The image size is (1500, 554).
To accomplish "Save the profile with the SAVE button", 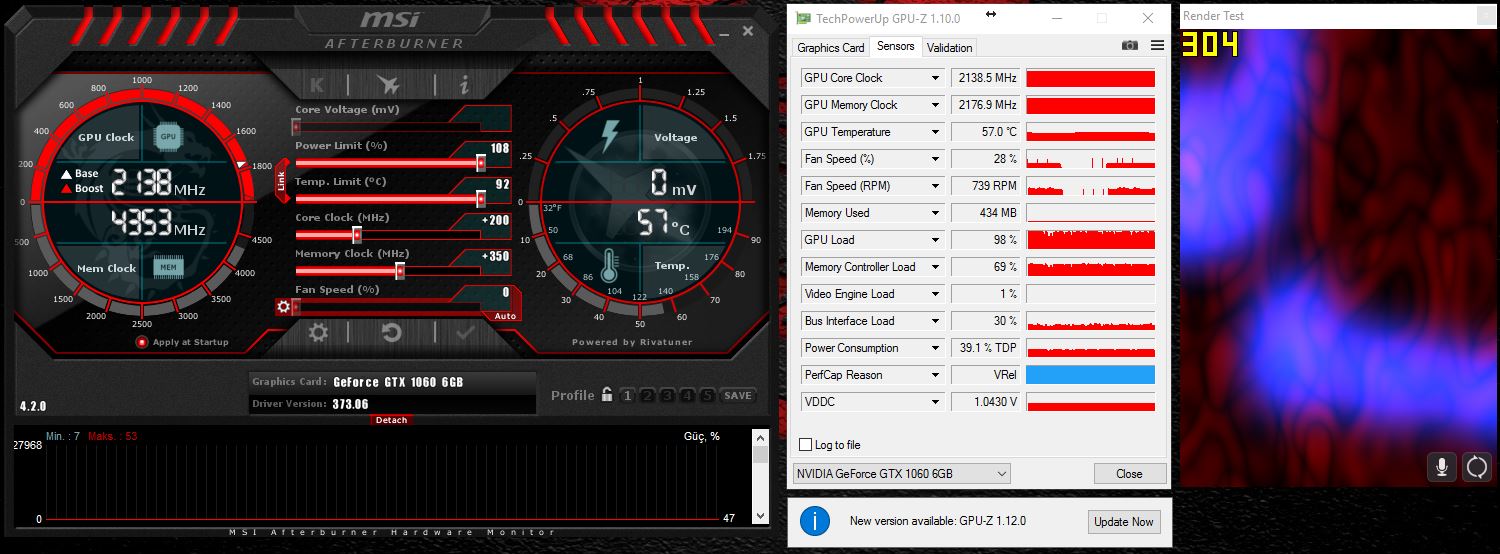I will [x=738, y=396].
